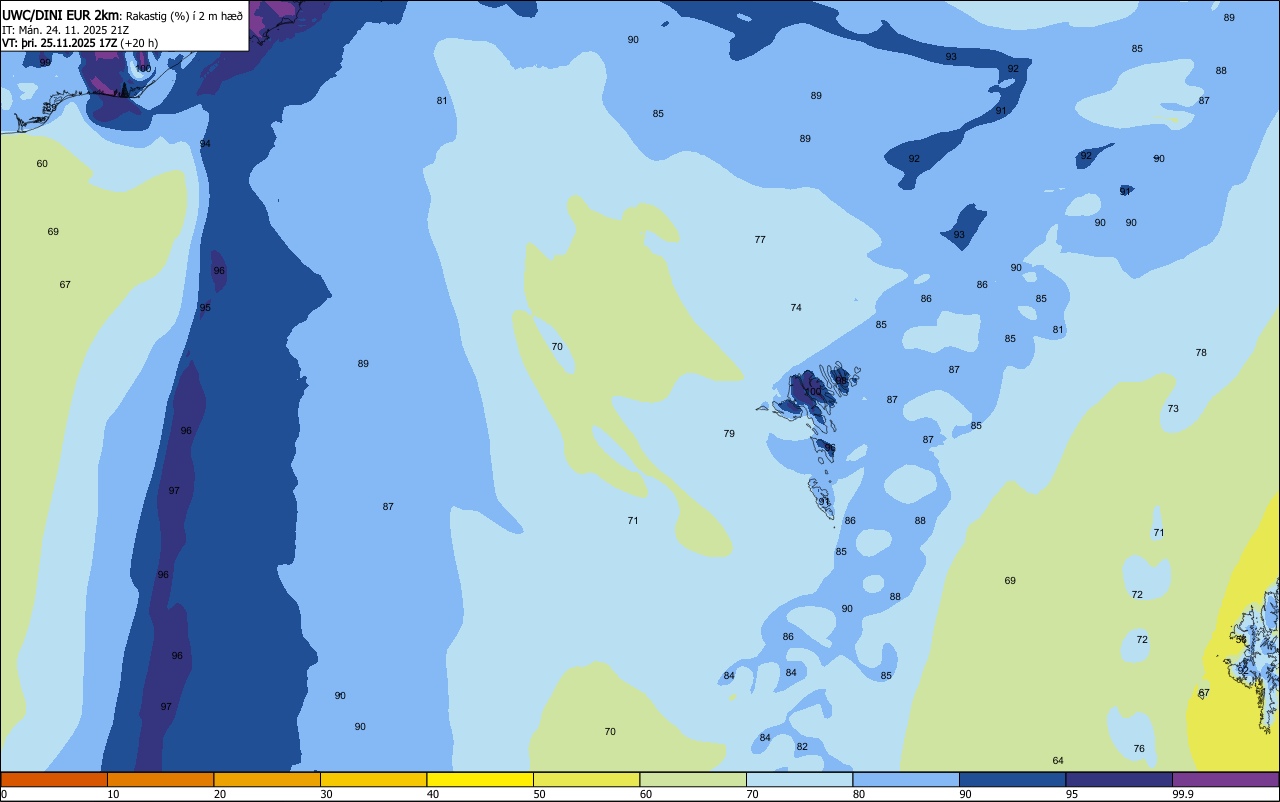Image resolution: width=1280 pixels, height=802 pixels.
Task: Click the legend tick label '50'
Action: (x=539, y=794)
